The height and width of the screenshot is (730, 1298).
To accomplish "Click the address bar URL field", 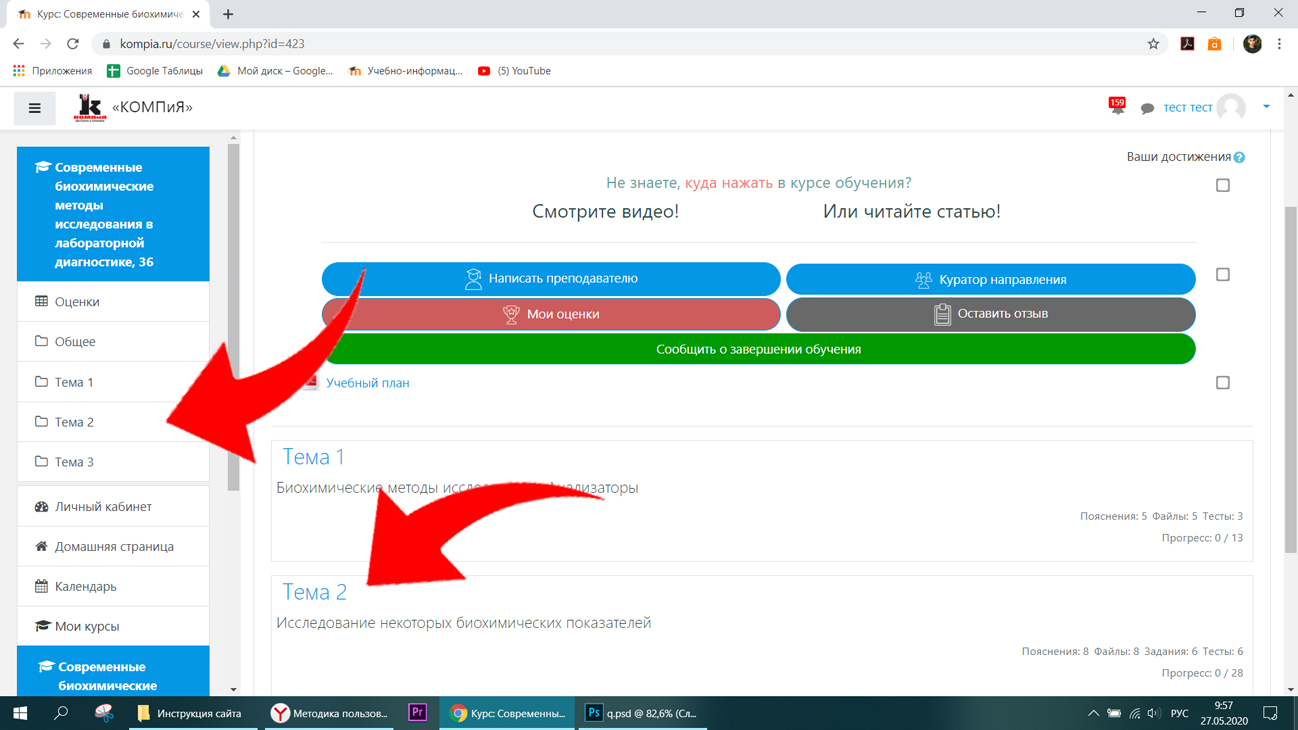I will [630, 44].
